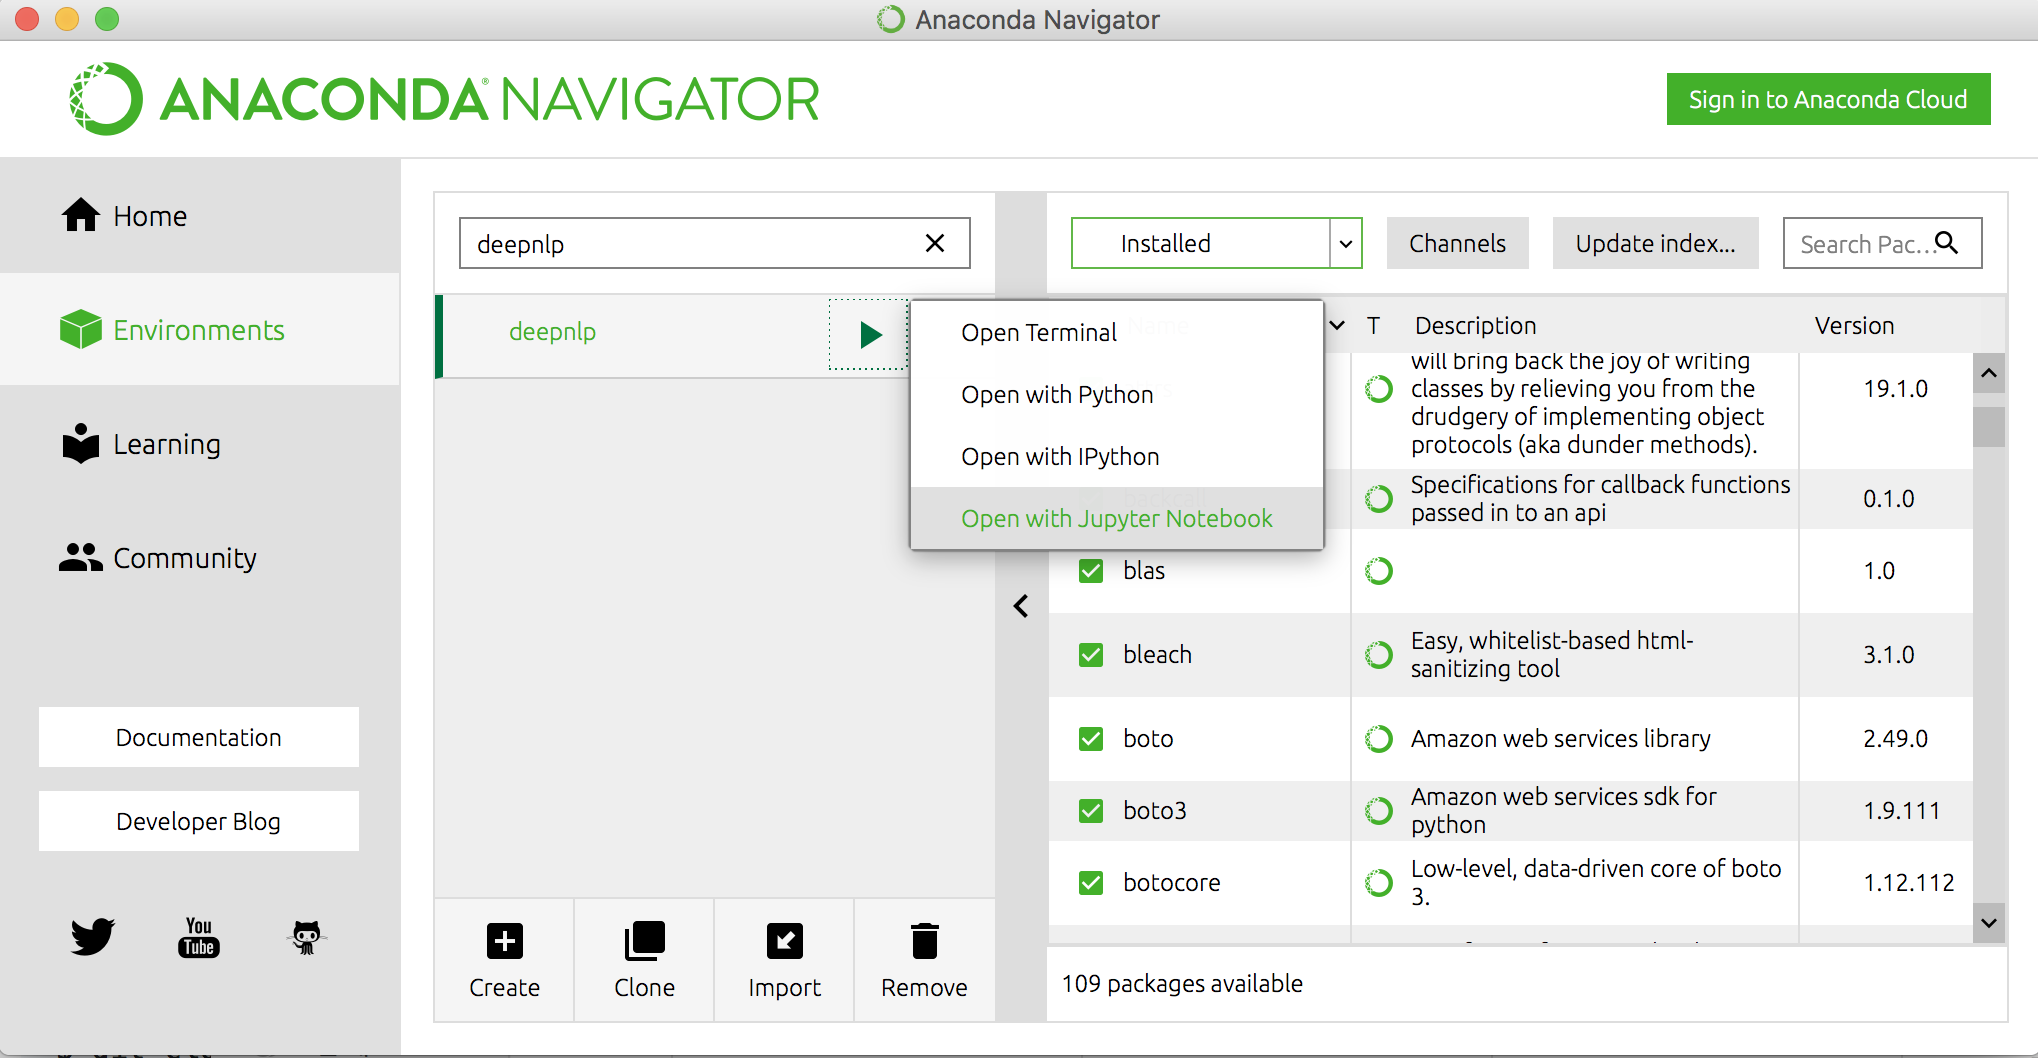Click the boto version 2.49.0
The width and height of the screenshot is (2038, 1058).
coord(1895,738)
